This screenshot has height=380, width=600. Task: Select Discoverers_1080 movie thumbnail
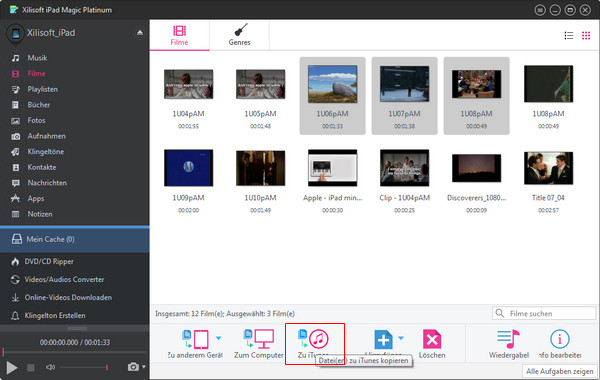click(476, 168)
